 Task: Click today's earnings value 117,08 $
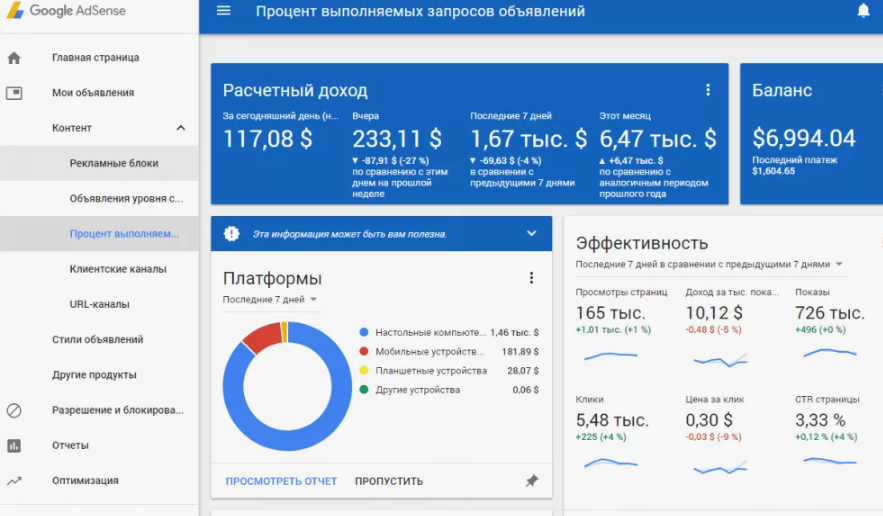pos(267,139)
